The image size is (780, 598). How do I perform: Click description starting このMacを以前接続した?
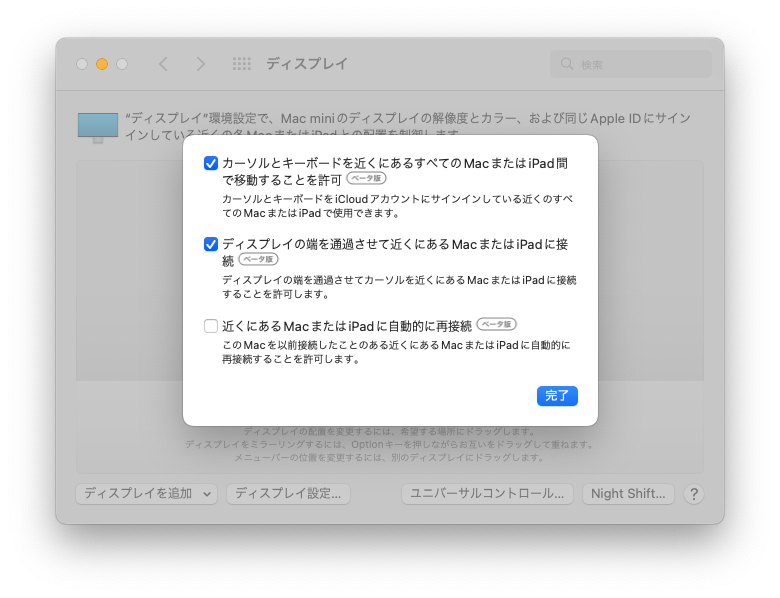396,352
